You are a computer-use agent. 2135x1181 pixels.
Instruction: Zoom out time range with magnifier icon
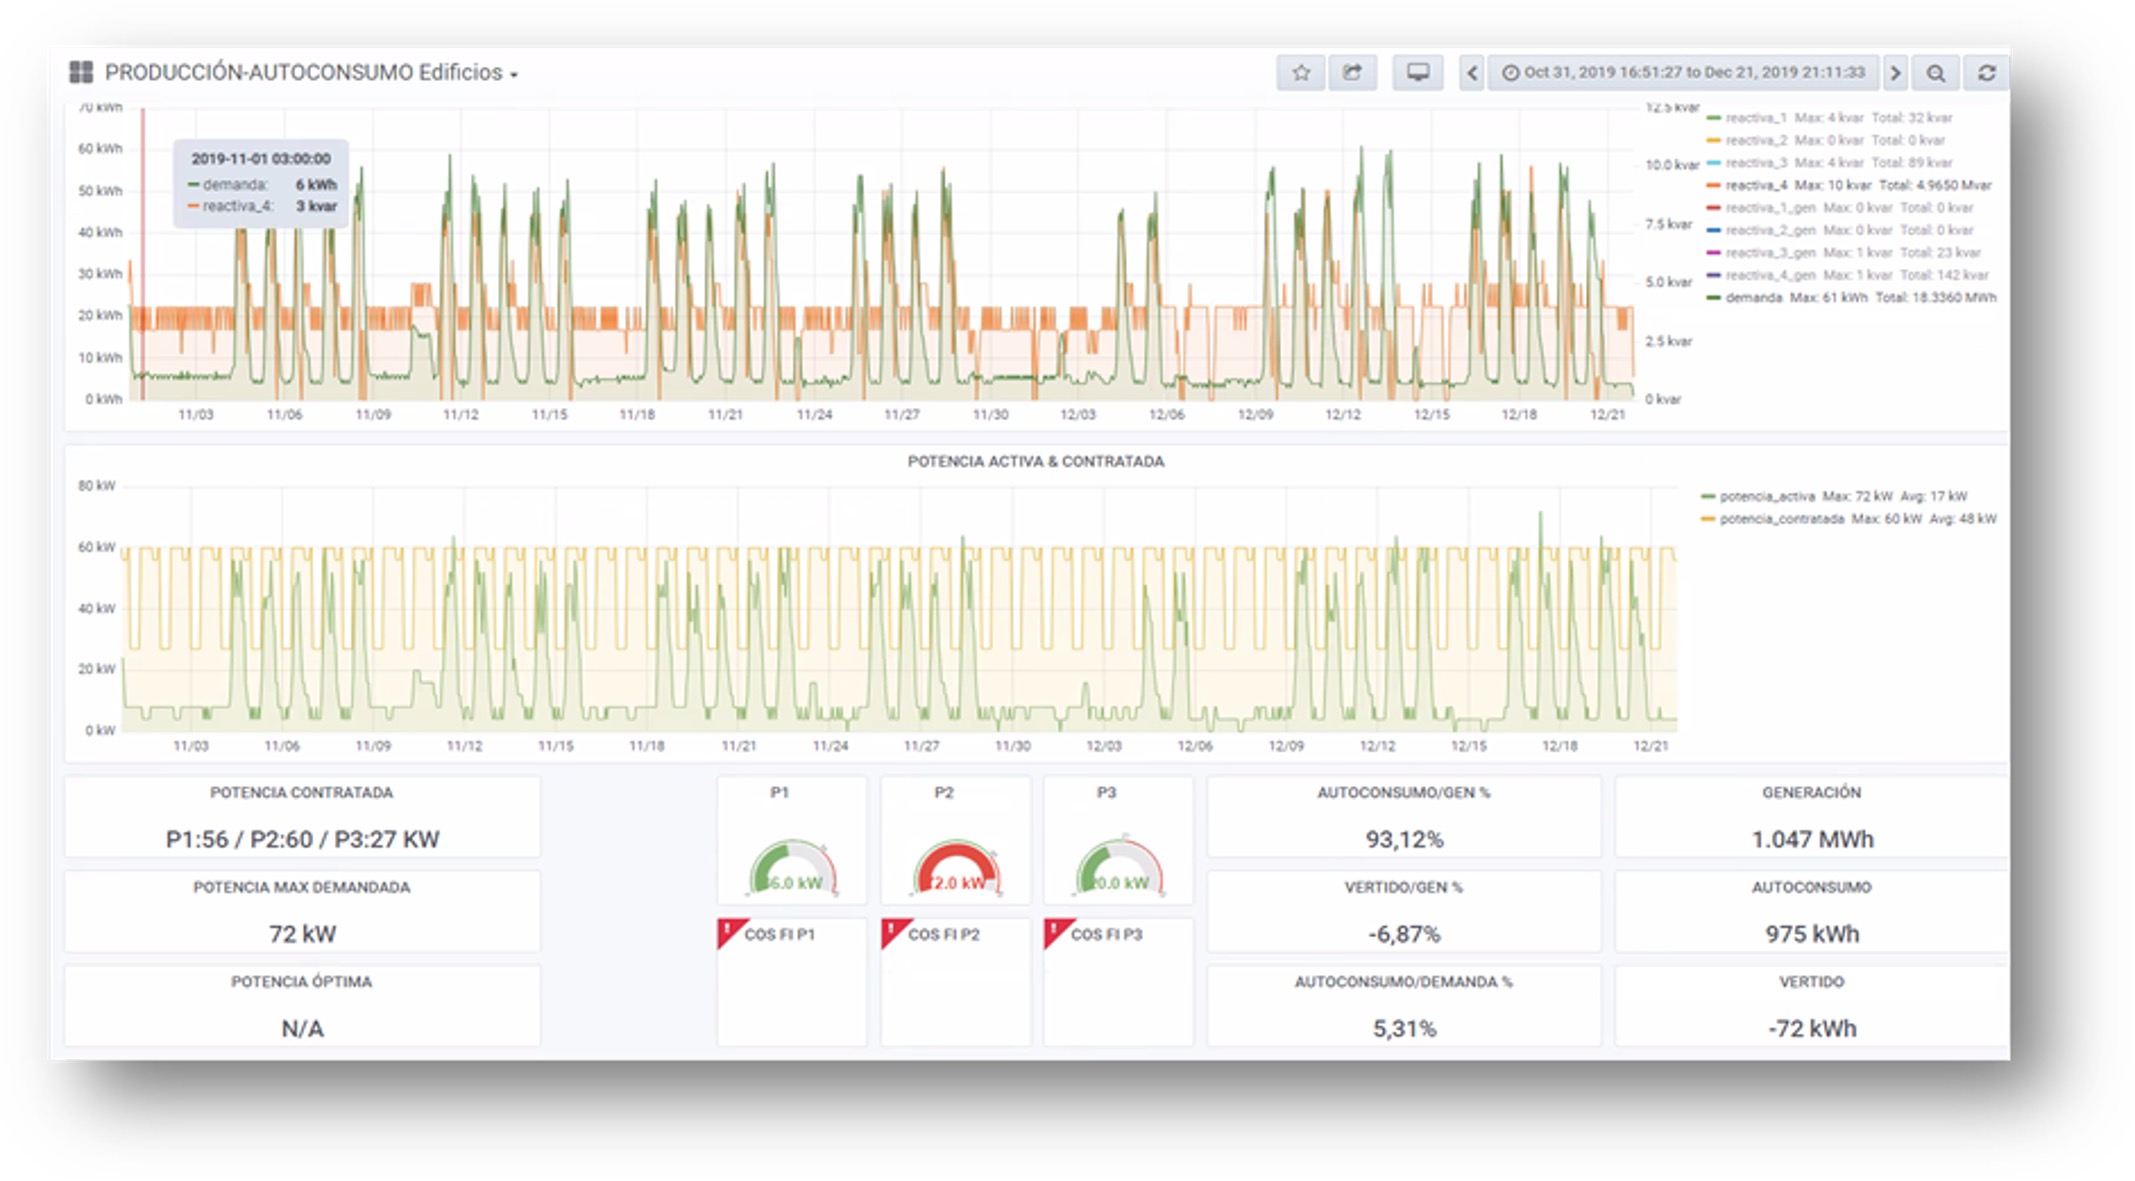(1936, 73)
